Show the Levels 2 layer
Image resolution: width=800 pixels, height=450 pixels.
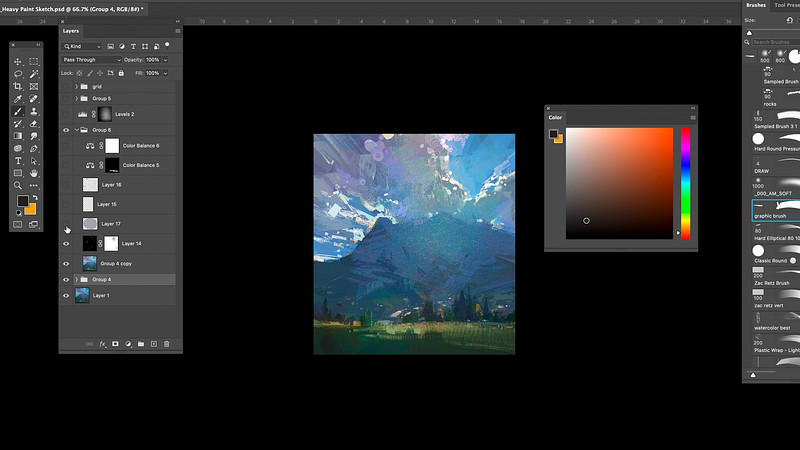66,114
